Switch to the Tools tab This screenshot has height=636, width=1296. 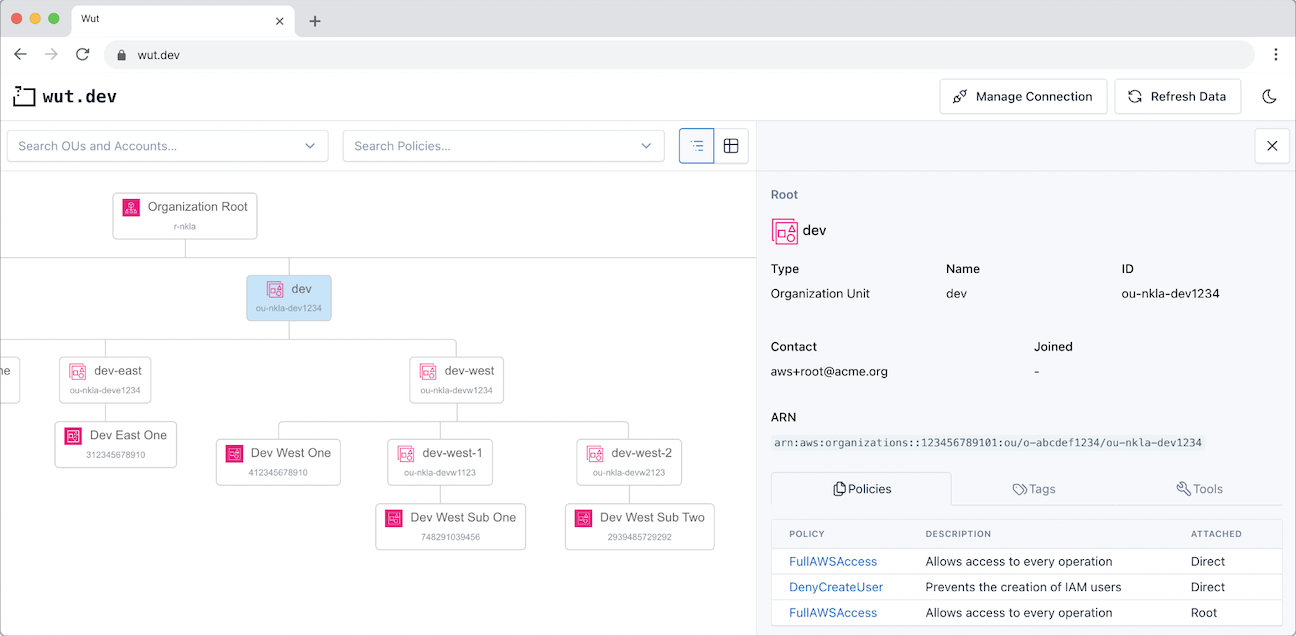(x=1199, y=488)
